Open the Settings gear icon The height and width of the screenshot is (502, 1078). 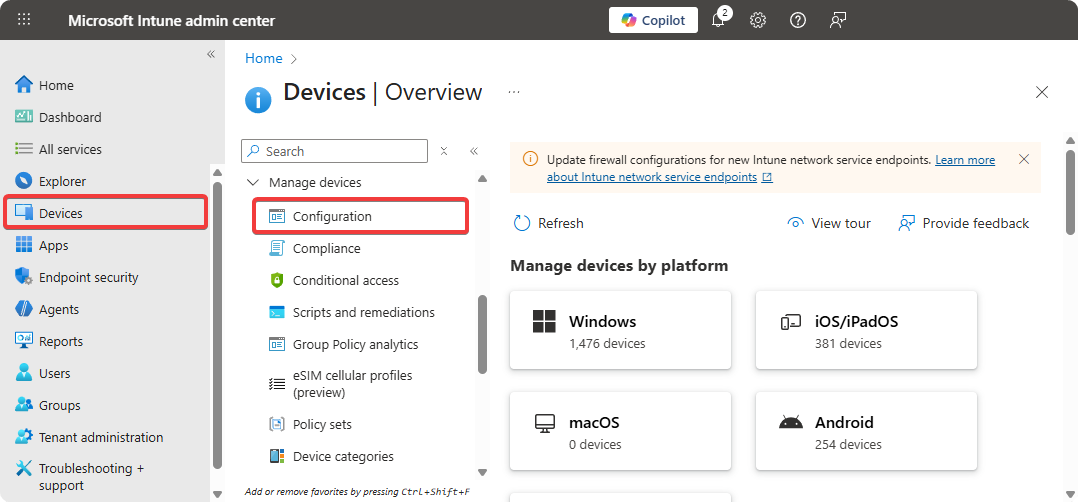(x=758, y=20)
